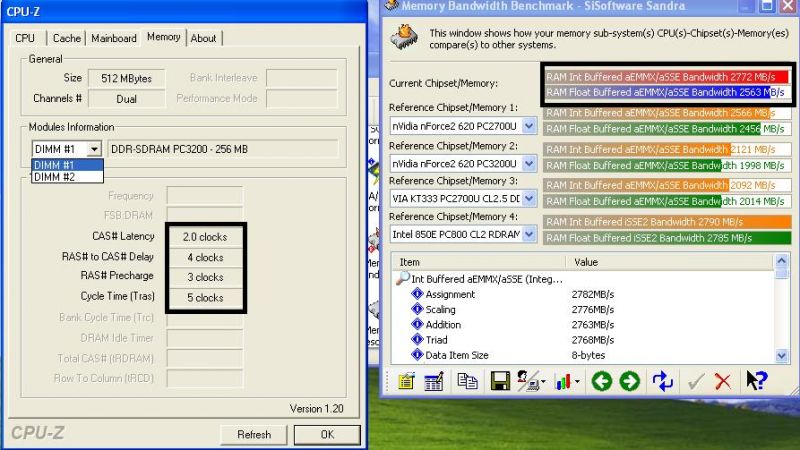The height and width of the screenshot is (450, 800).
Task: Click the diamond icon next to Data Item Size
Action: pos(417,355)
